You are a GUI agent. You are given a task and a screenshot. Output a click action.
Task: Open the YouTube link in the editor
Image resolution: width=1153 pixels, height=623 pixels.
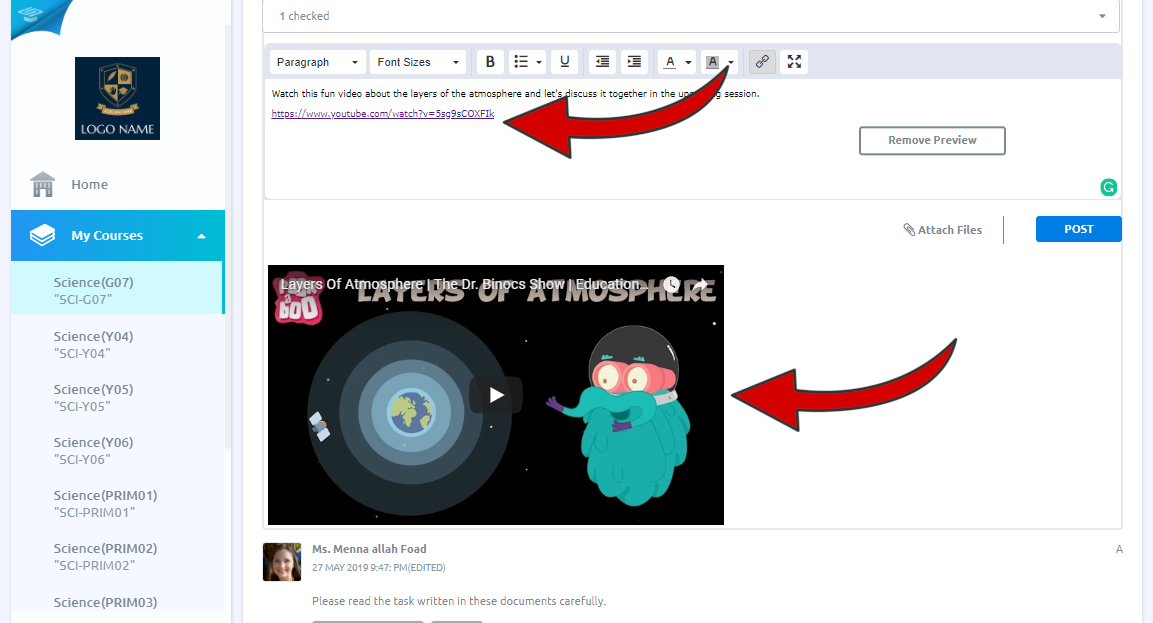tap(382, 113)
